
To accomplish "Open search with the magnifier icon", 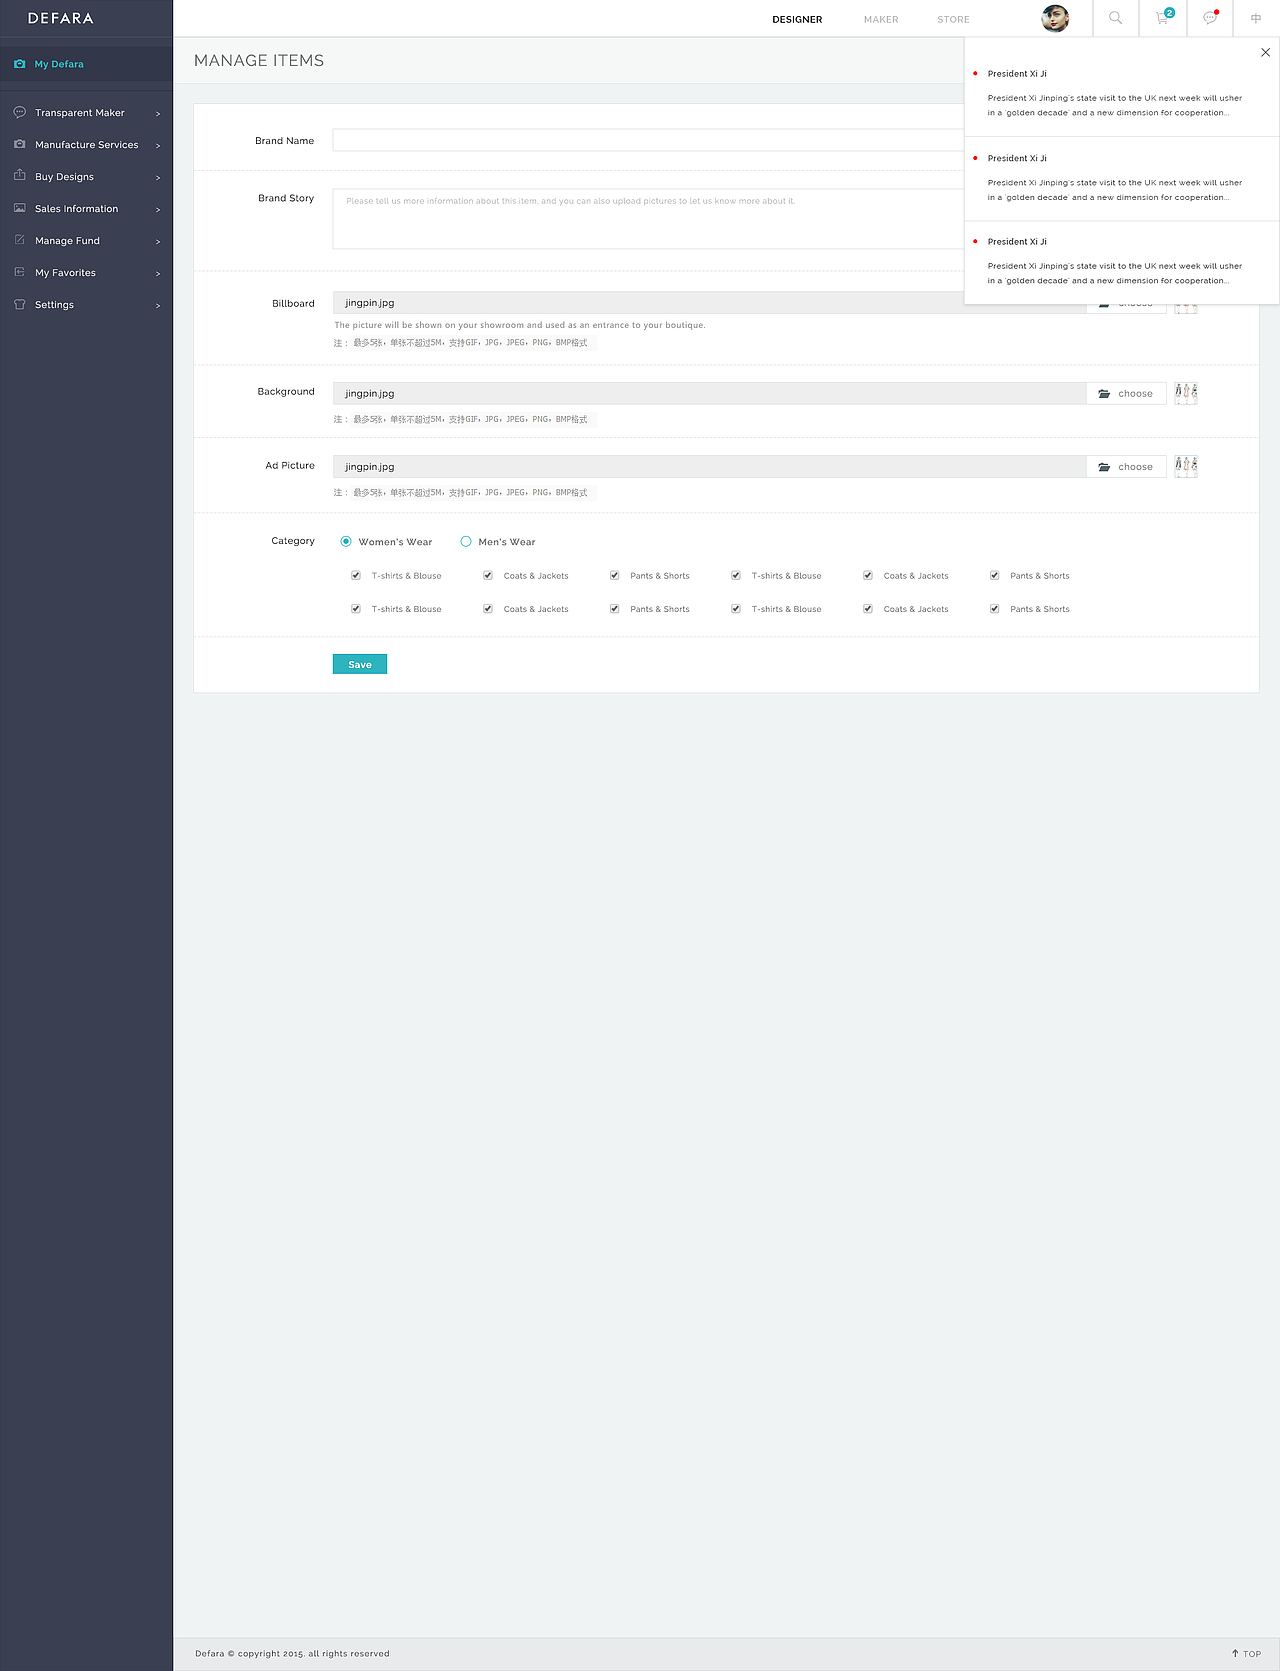I will [1115, 18].
